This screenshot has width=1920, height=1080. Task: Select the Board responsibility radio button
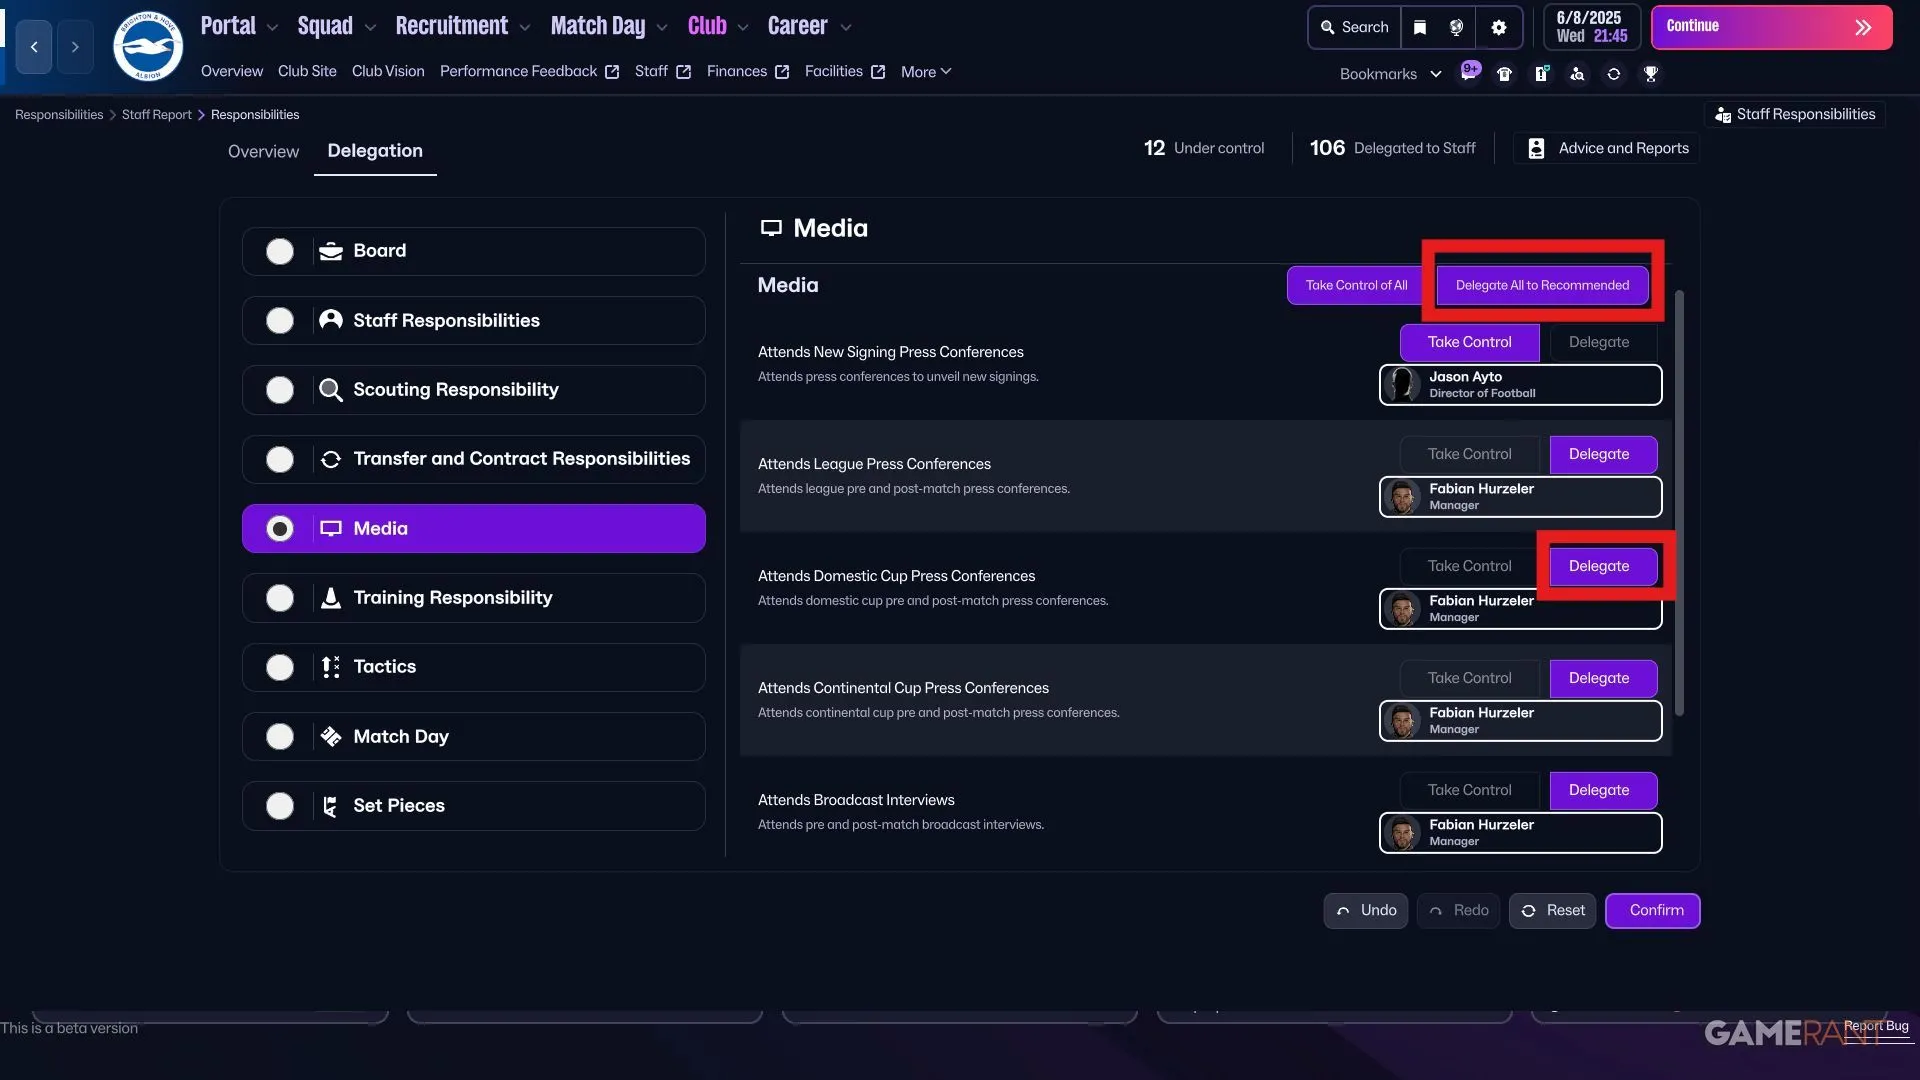280,251
